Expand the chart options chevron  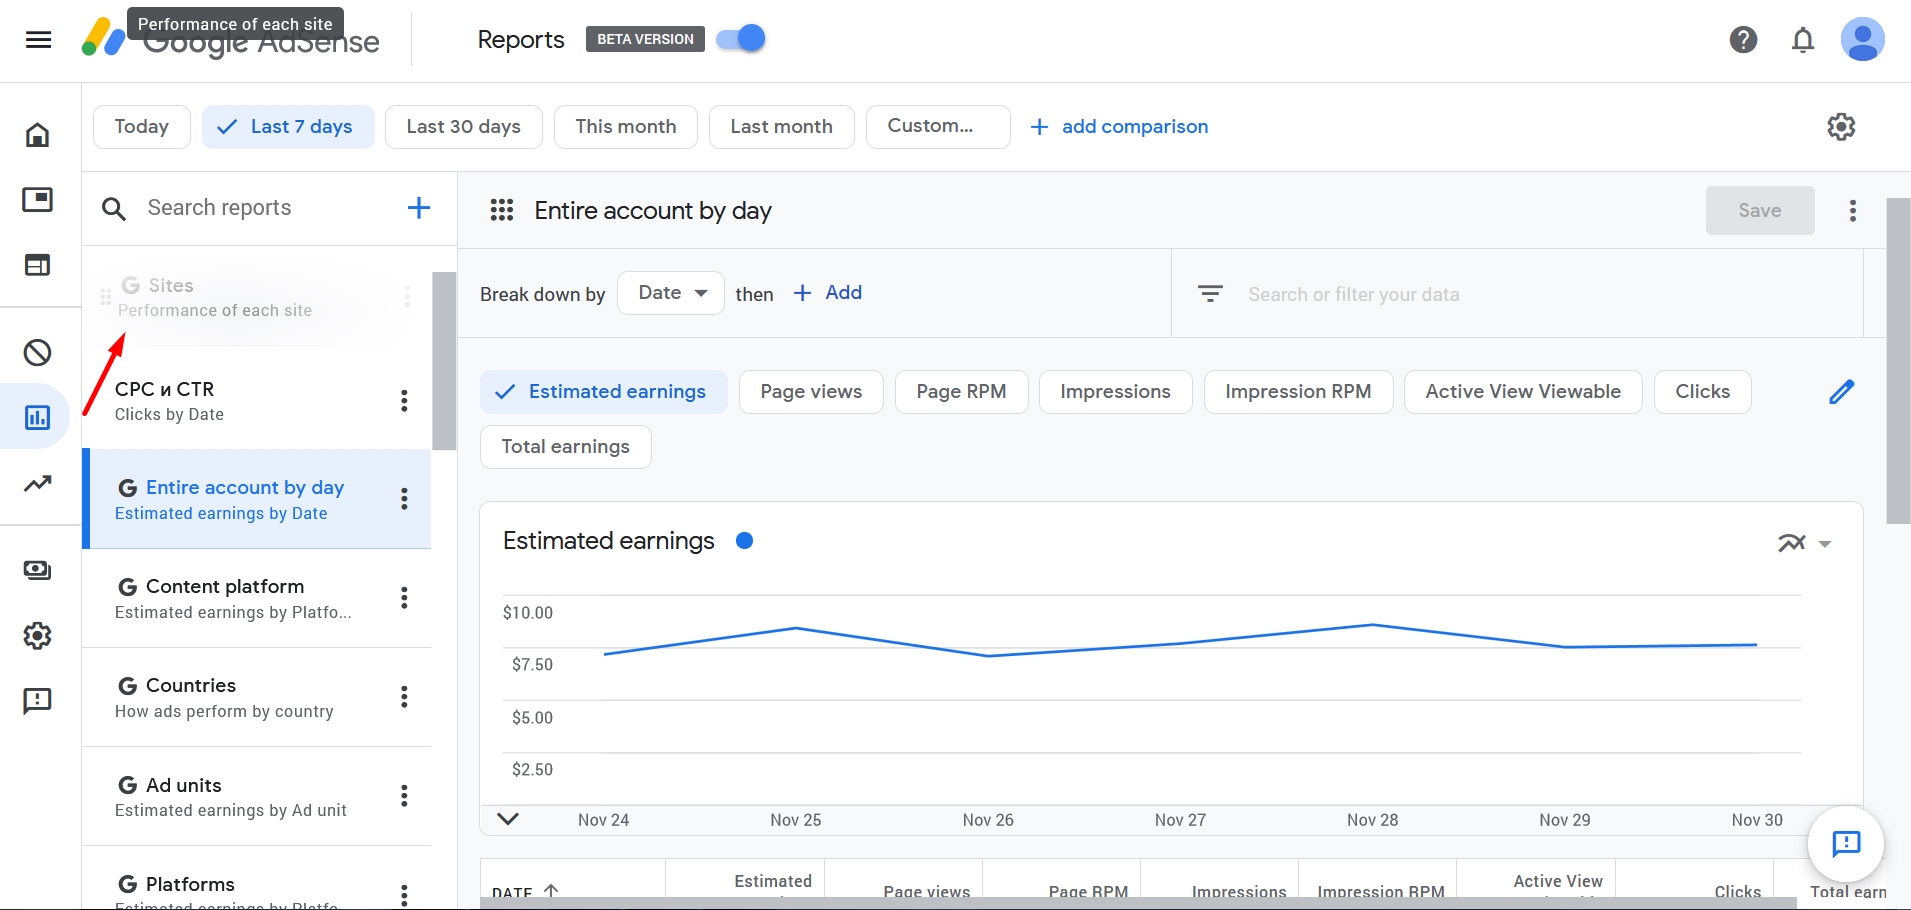[1824, 543]
